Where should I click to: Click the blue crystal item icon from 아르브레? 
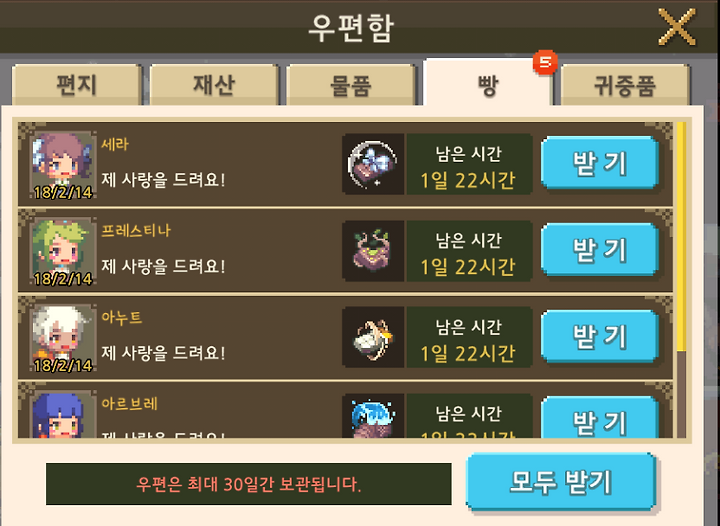(x=373, y=416)
